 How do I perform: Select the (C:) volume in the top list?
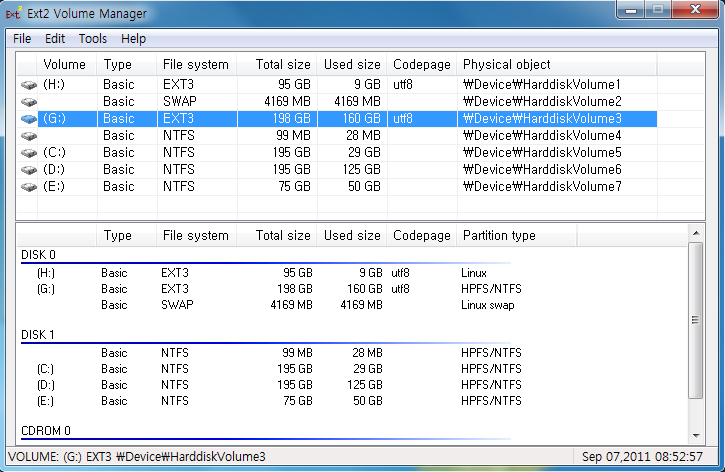tap(54, 153)
